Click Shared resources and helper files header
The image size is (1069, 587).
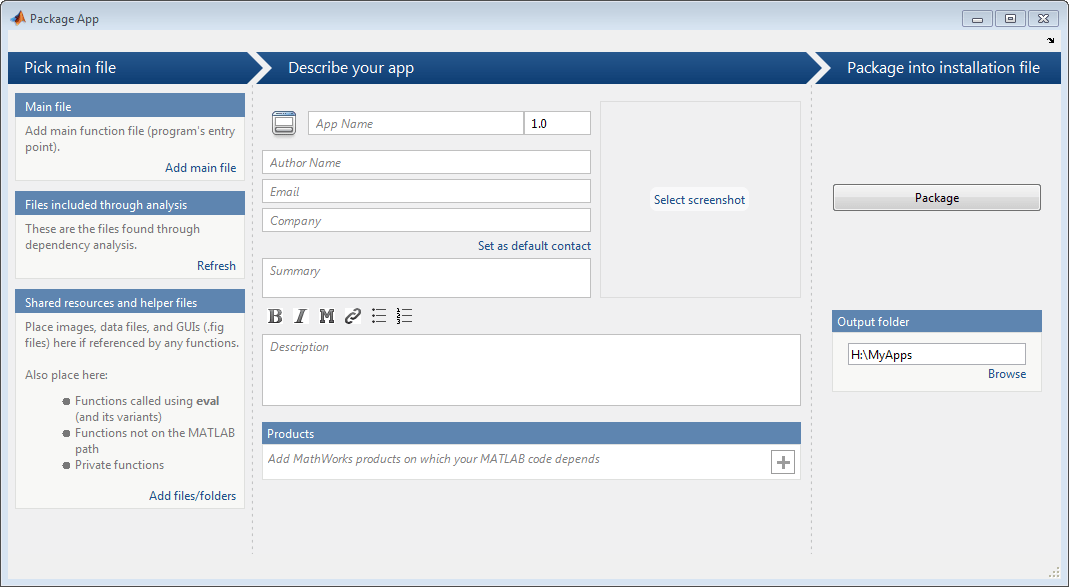[x=130, y=302]
